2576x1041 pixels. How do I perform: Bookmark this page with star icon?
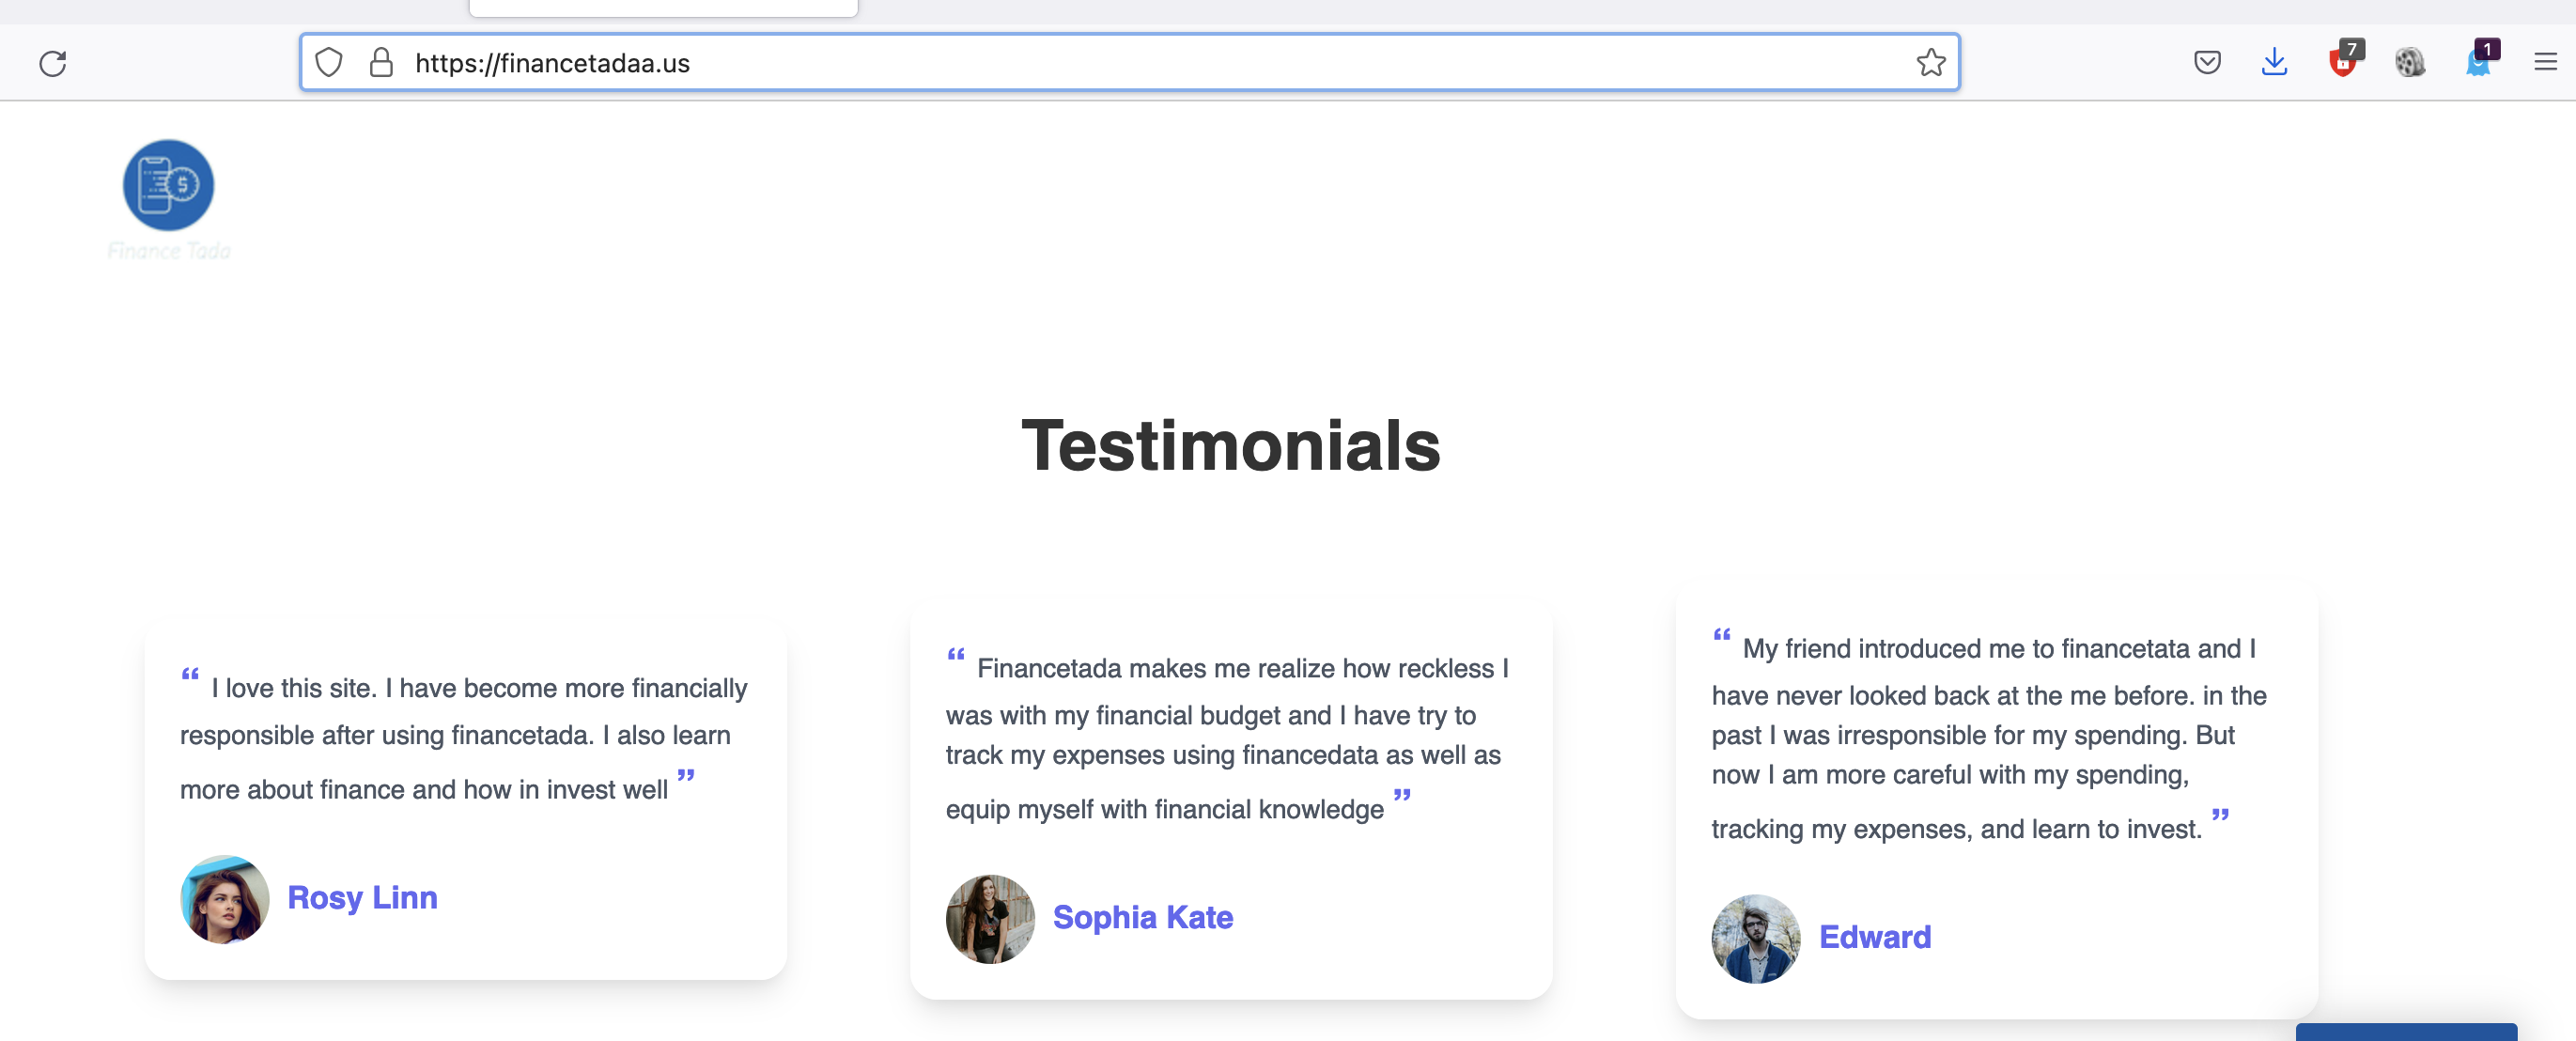(x=1930, y=63)
